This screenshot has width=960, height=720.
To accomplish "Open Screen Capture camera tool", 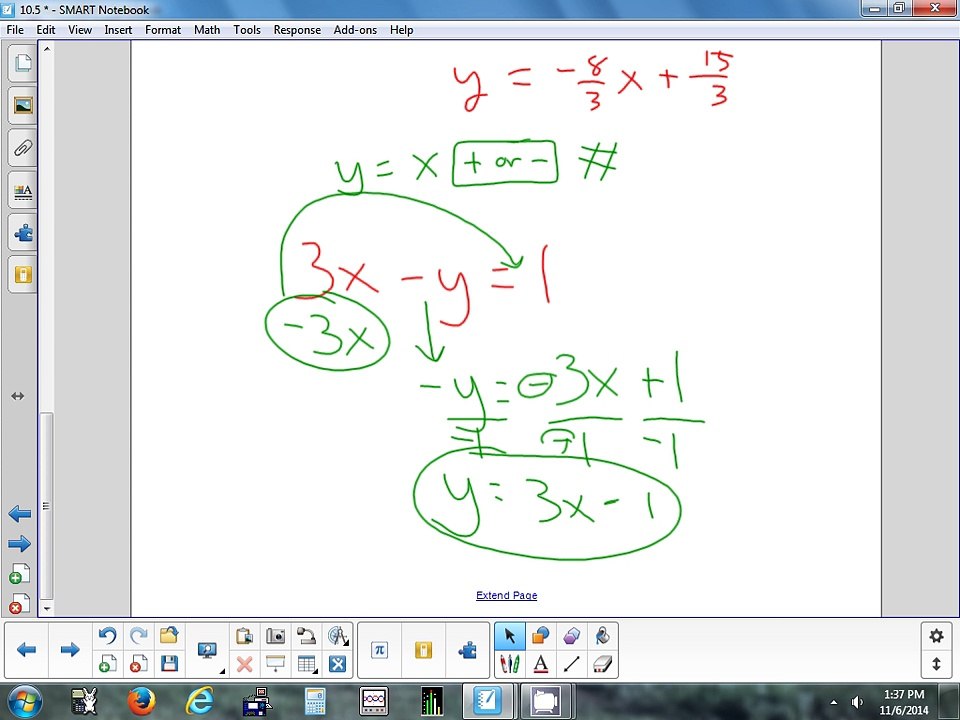I will pyautogui.click(x=276, y=636).
